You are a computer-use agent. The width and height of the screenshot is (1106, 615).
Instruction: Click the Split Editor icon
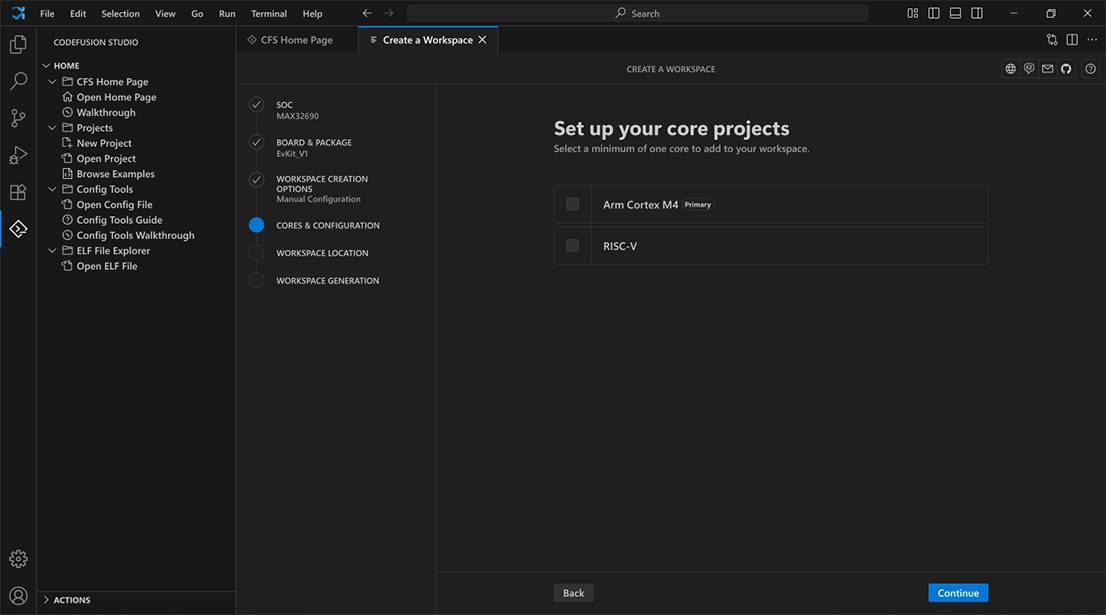pos(1071,39)
